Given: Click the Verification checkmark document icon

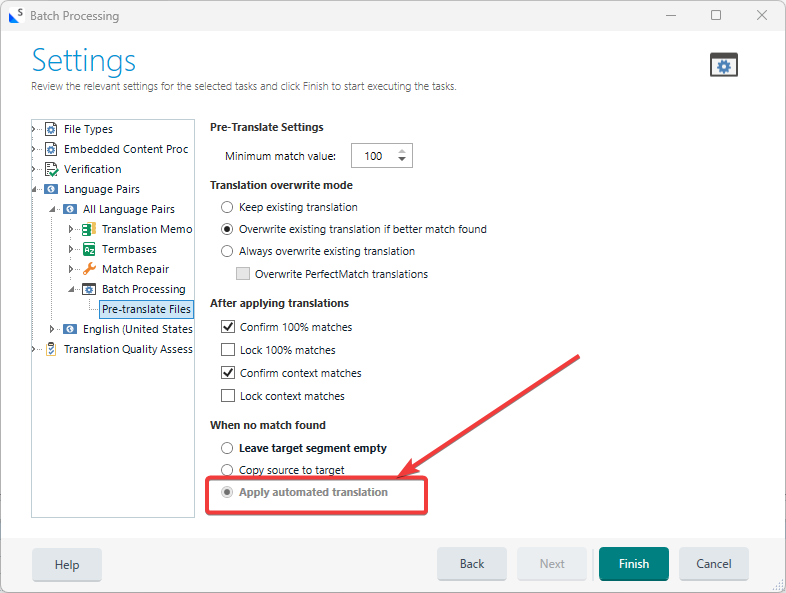Looking at the screenshot, I should tap(51, 169).
